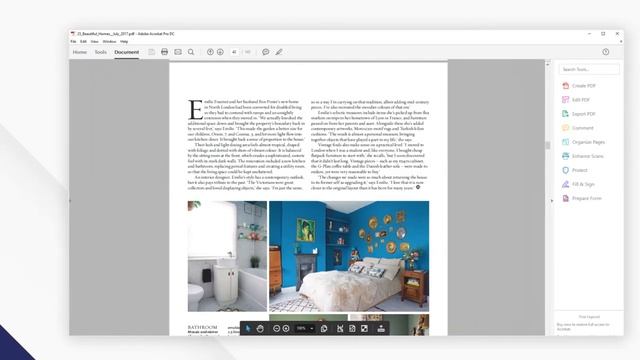Enter full screen mode icon
The height and width of the screenshot is (360, 640).
coord(364,328)
